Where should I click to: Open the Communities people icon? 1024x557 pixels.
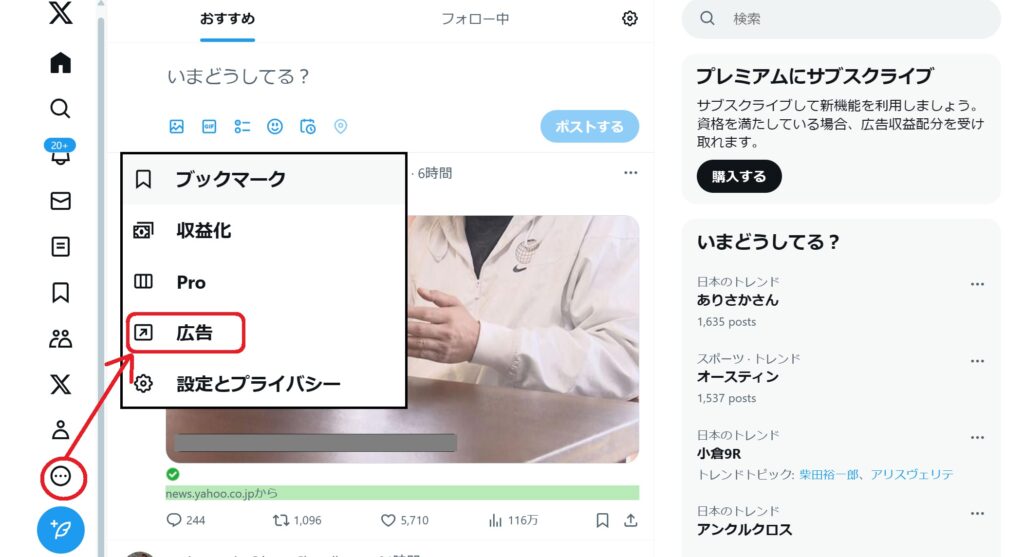coord(60,338)
